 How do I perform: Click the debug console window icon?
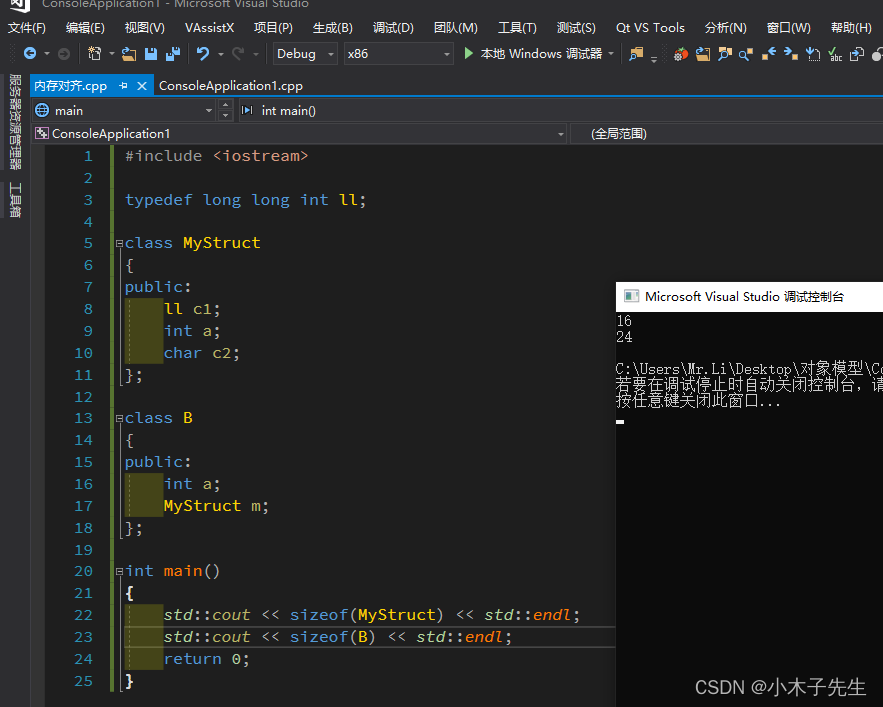tap(631, 296)
